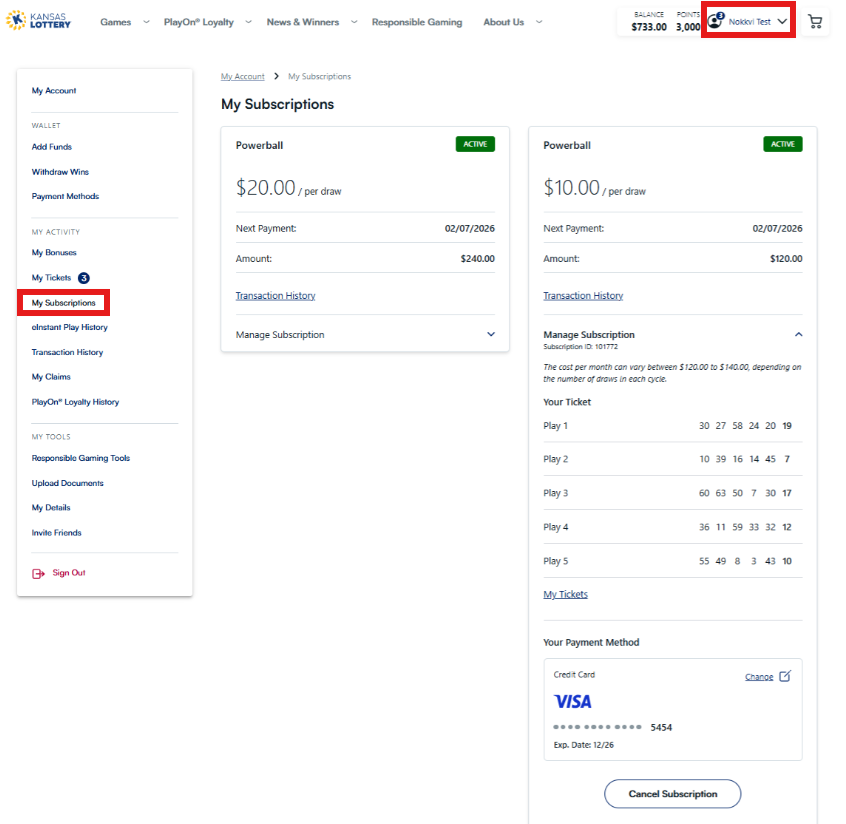Open the PlayOn Loyalty menu
The image size is (846, 824).
[x=199, y=22]
